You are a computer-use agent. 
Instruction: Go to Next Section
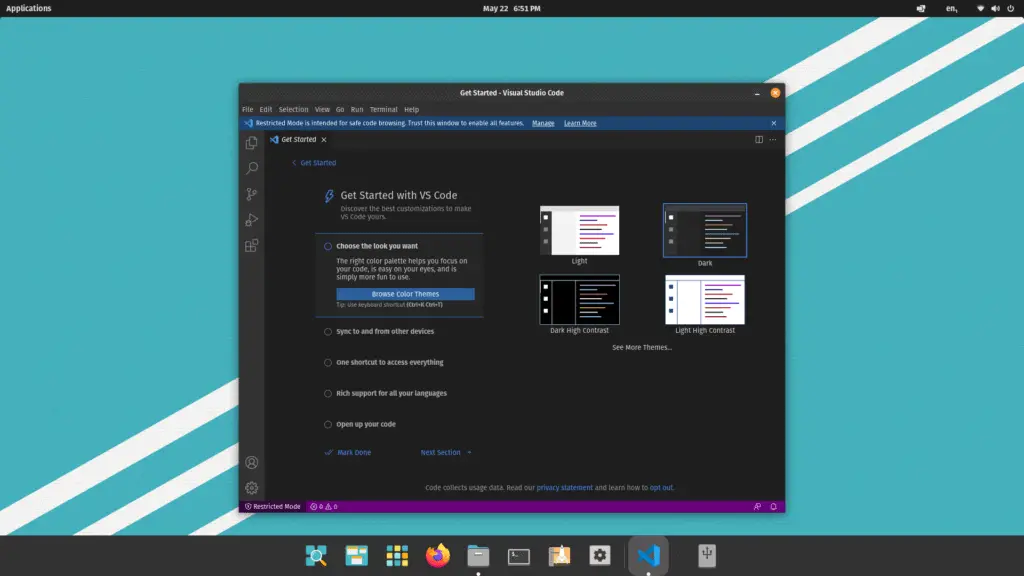pos(446,453)
